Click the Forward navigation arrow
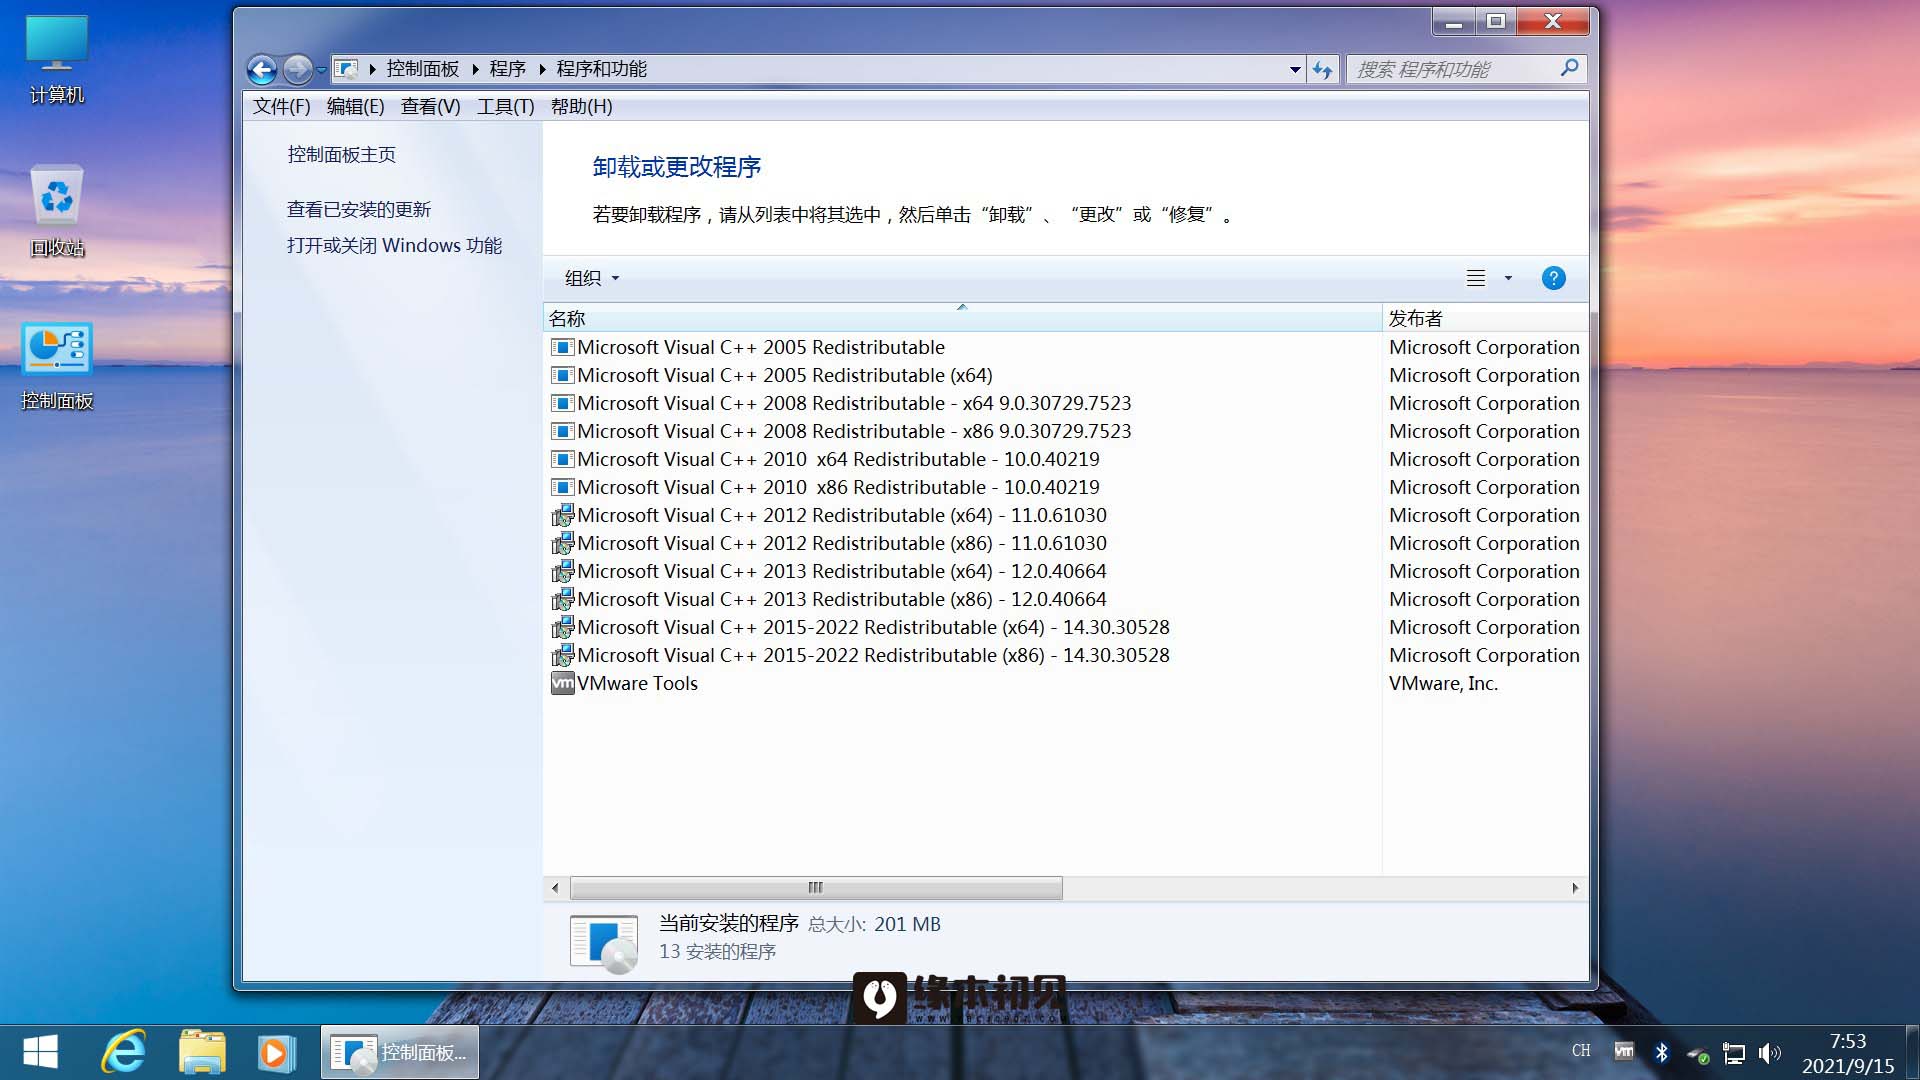Viewport: 1920px width, 1080px height. (297, 69)
